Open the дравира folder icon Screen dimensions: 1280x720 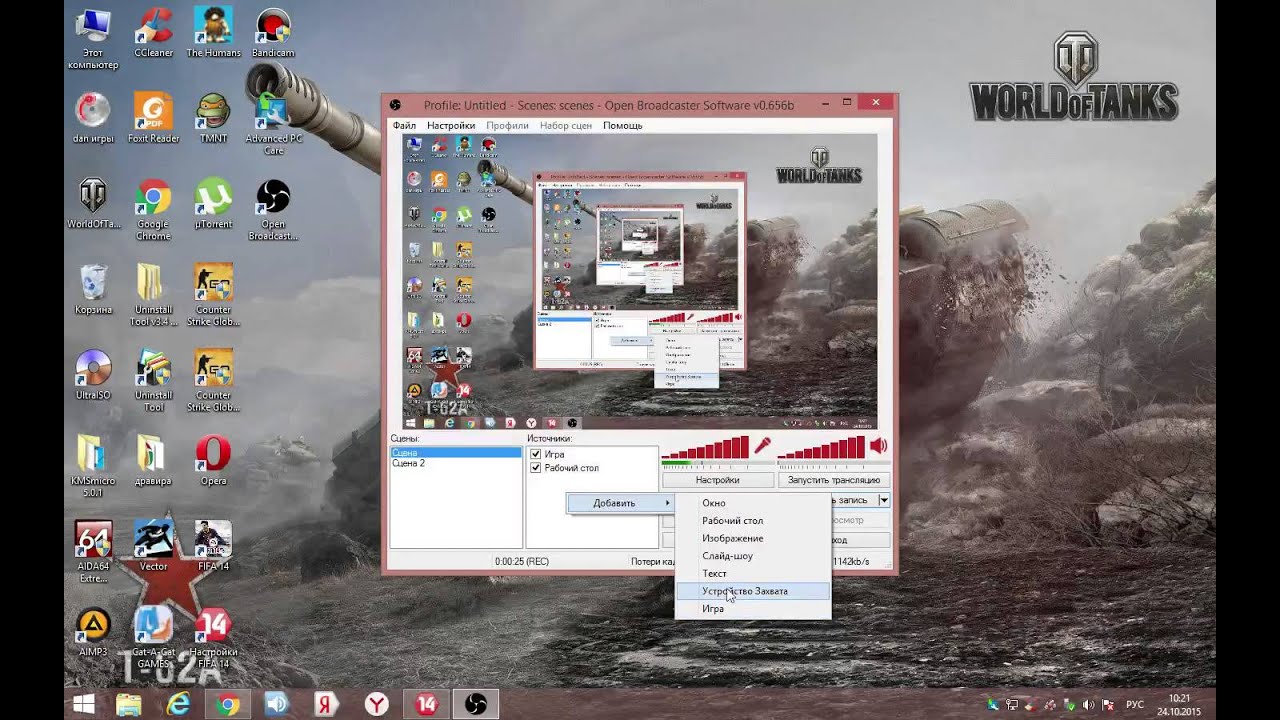click(153, 460)
